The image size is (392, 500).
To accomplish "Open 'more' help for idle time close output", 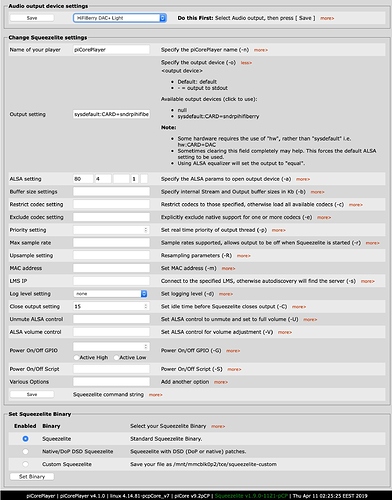I will (299, 307).
